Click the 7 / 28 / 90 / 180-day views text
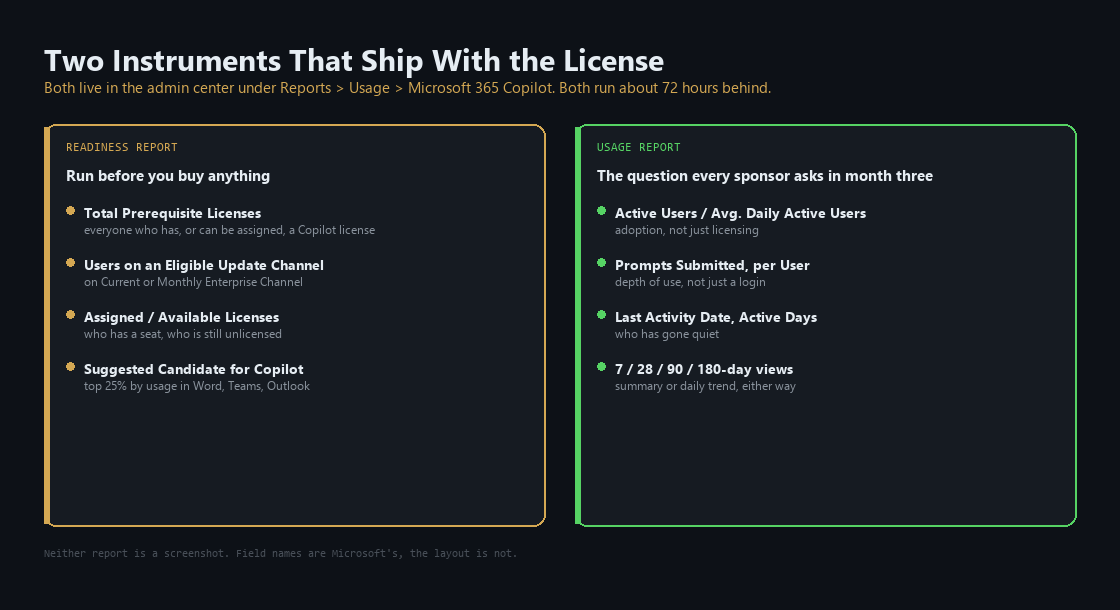1120x610 pixels. 704,369
